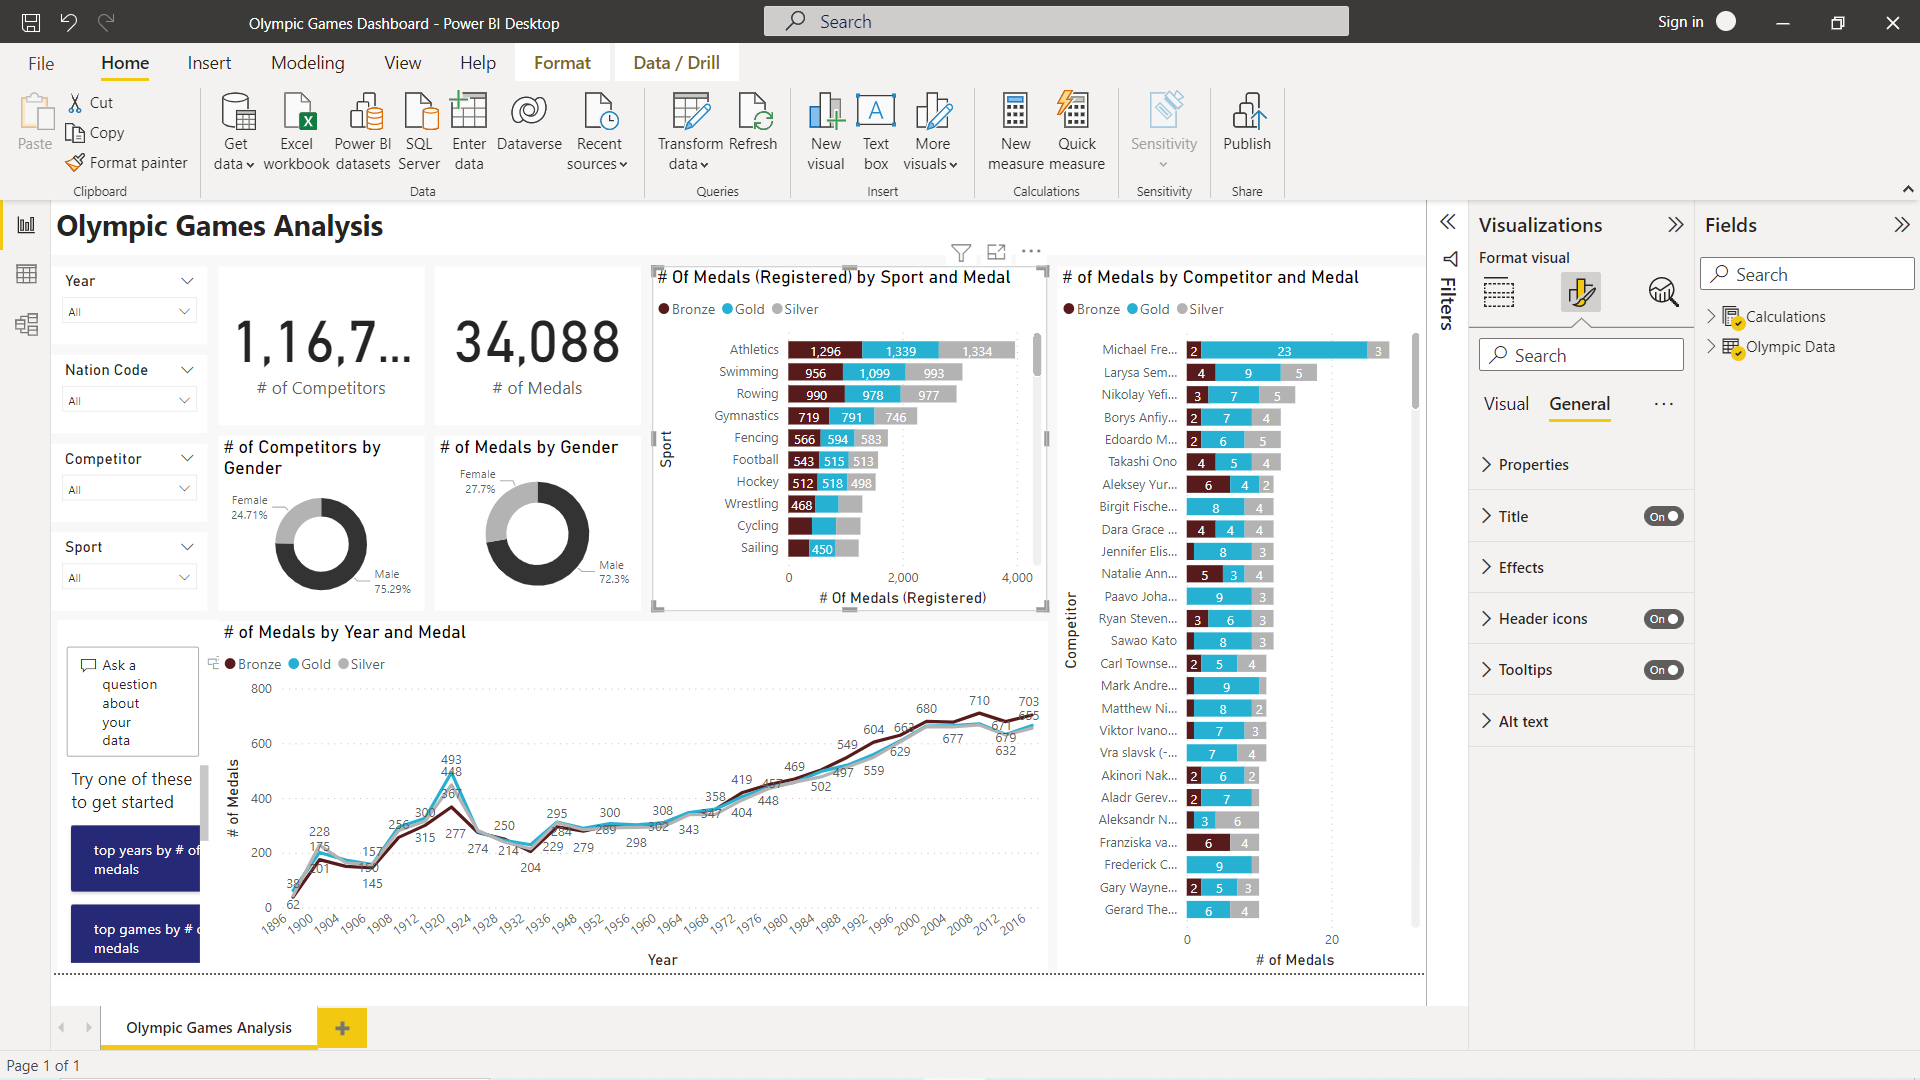
Task: Disable the Header icons toggle
Action: [x=1664, y=619]
